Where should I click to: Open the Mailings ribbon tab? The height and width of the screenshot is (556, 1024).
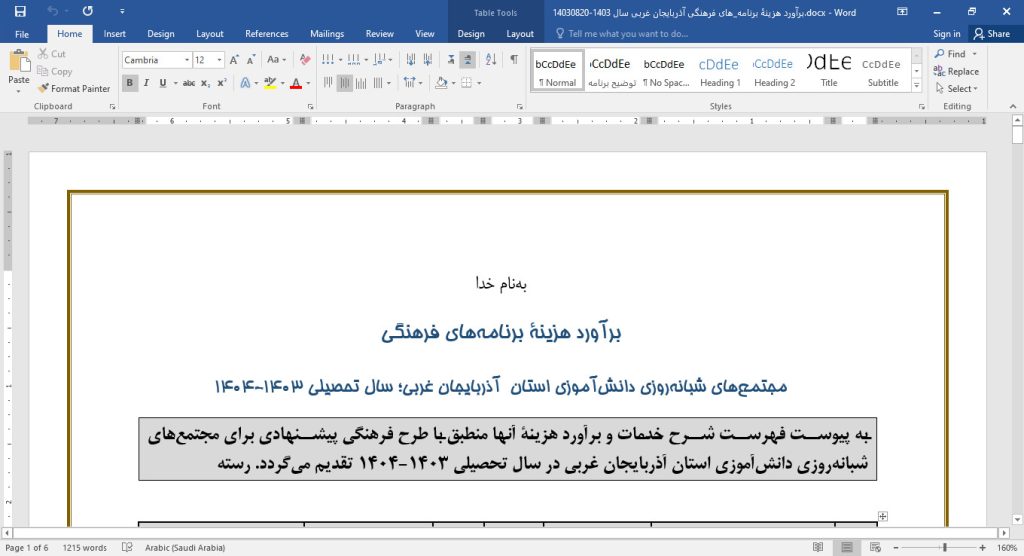pos(327,34)
